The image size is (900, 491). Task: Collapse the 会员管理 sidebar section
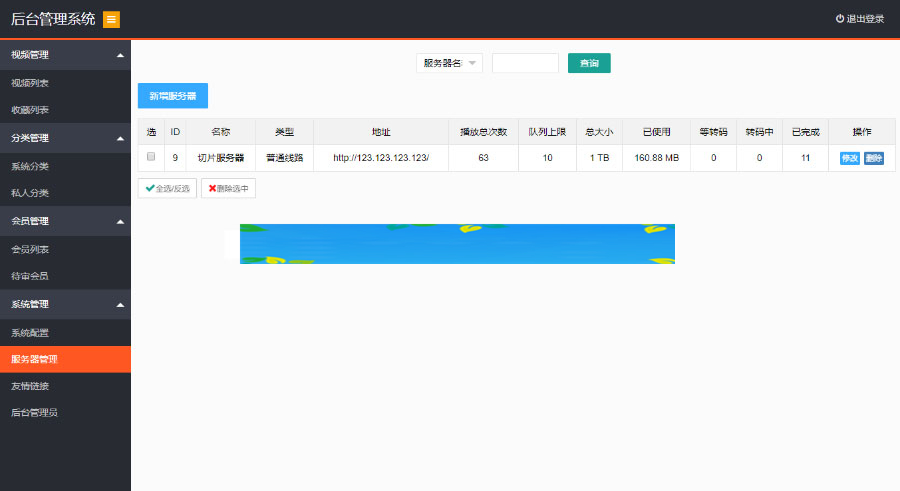(120, 221)
